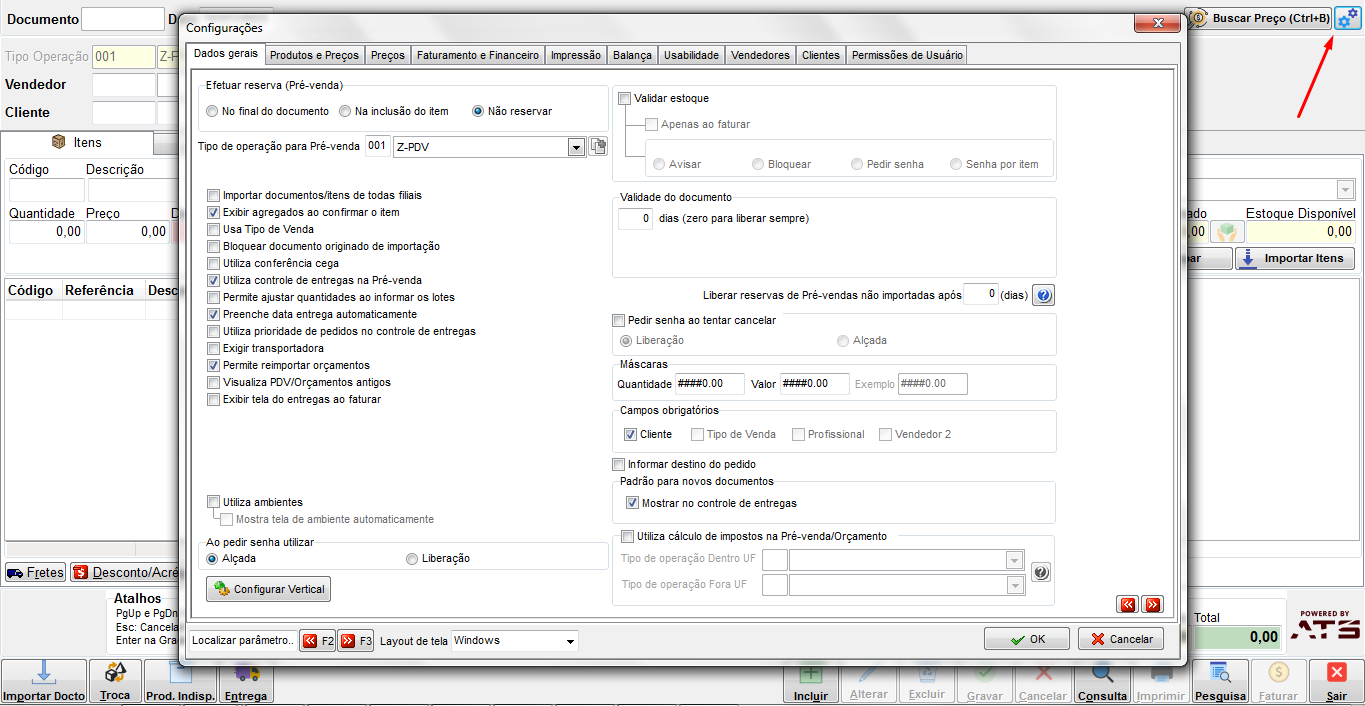1365x706 pixels.
Task: Click the Alterar pencil toolbar button
Action: click(x=868, y=682)
